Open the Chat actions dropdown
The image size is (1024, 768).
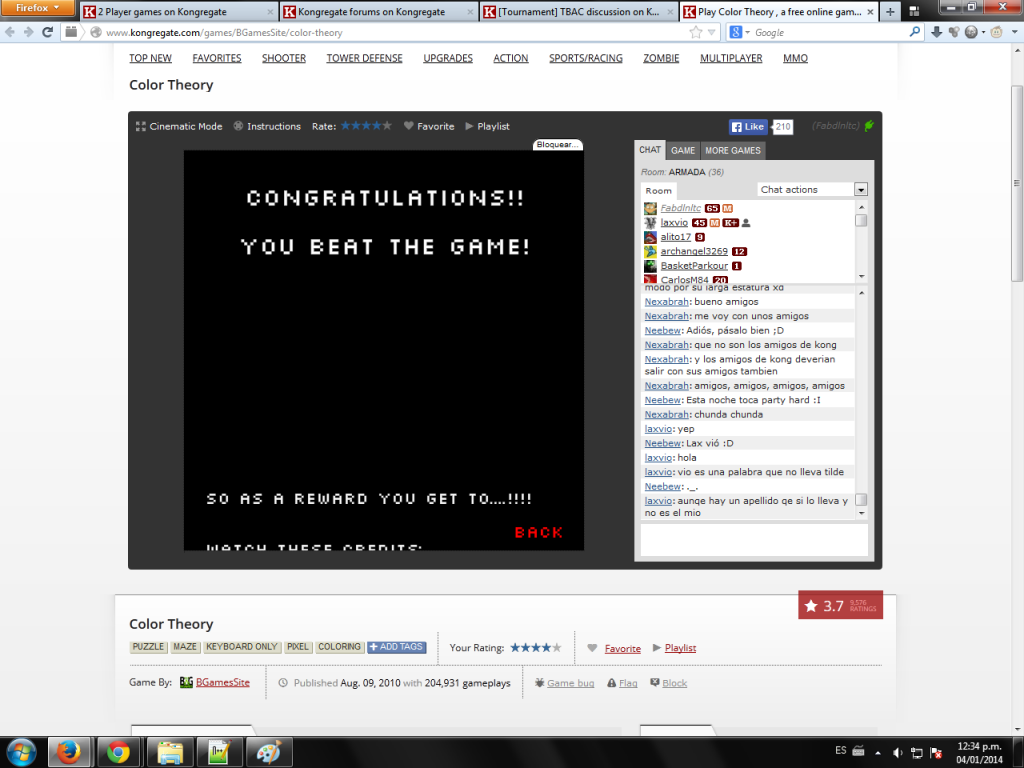[812, 189]
